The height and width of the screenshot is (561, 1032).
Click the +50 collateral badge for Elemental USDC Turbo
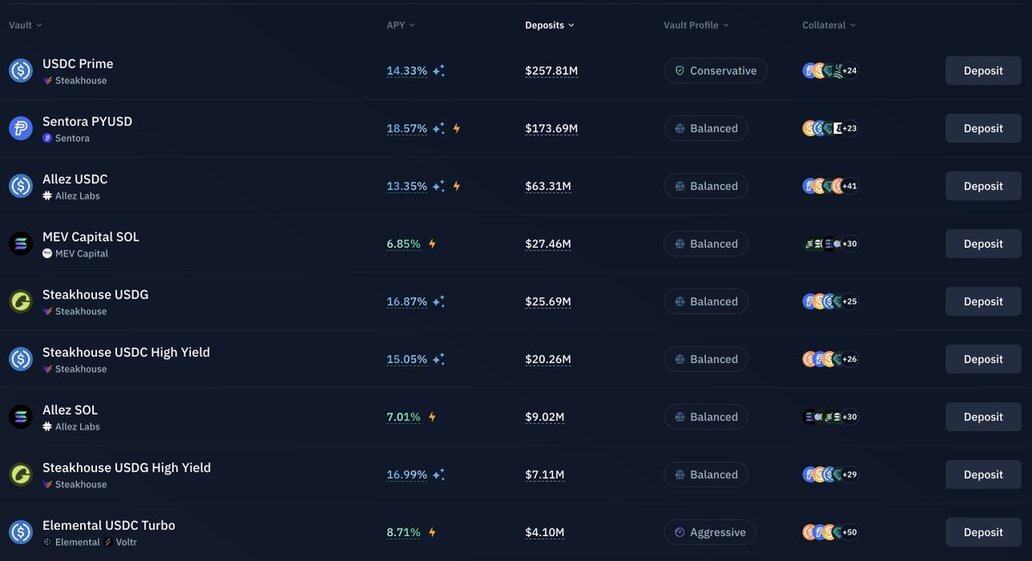click(x=850, y=532)
